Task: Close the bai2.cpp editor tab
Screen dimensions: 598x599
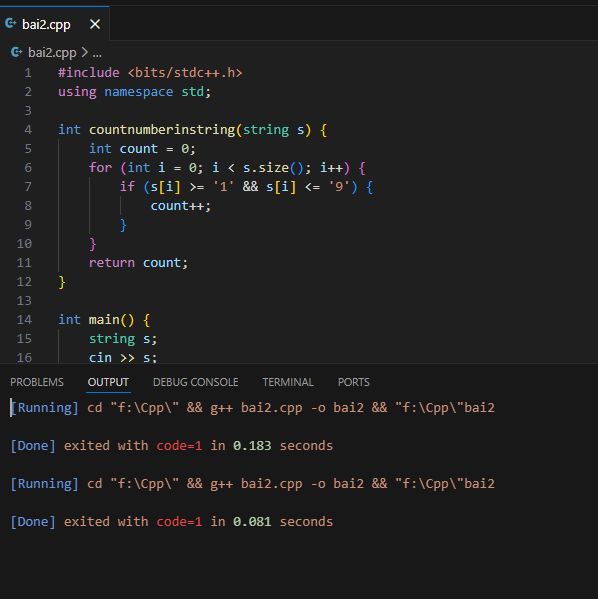Action: tap(95, 24)
